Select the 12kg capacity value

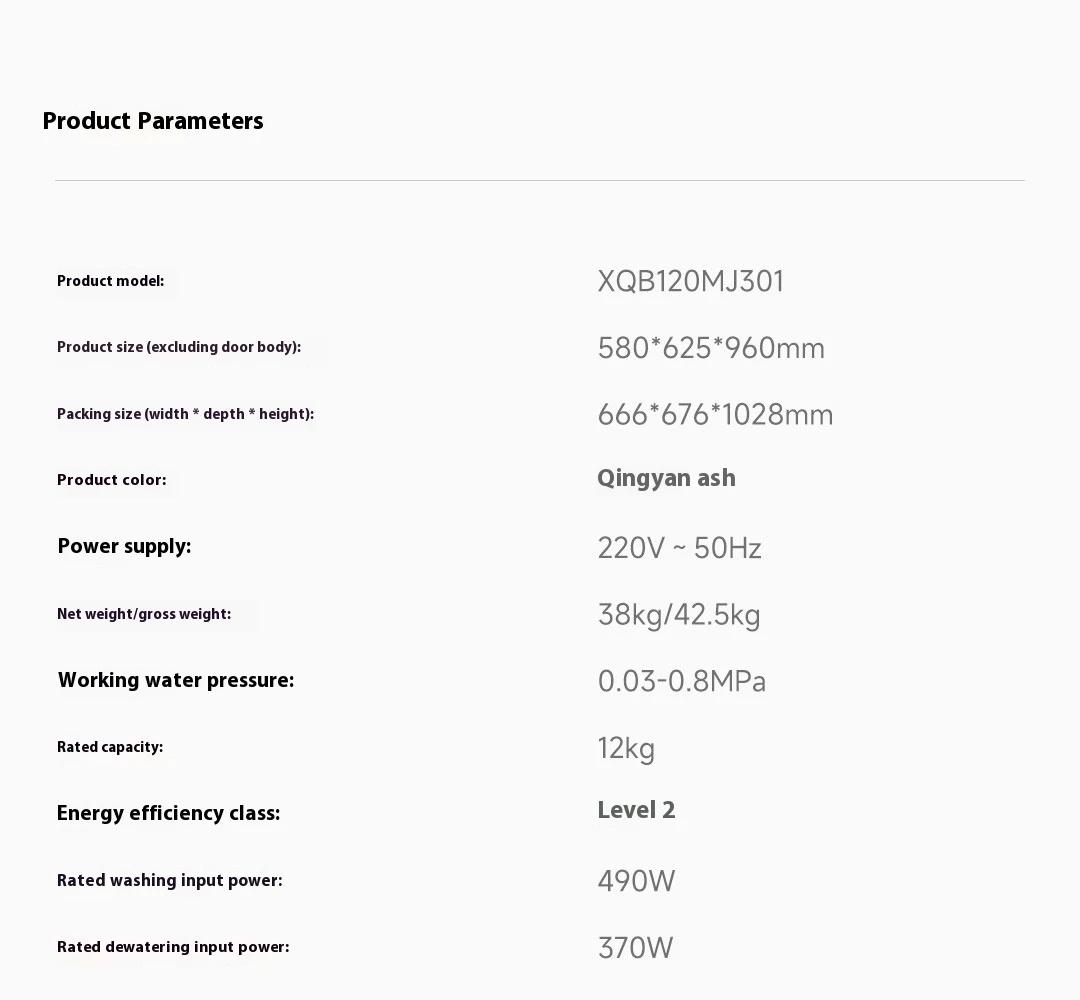[626, 748]
